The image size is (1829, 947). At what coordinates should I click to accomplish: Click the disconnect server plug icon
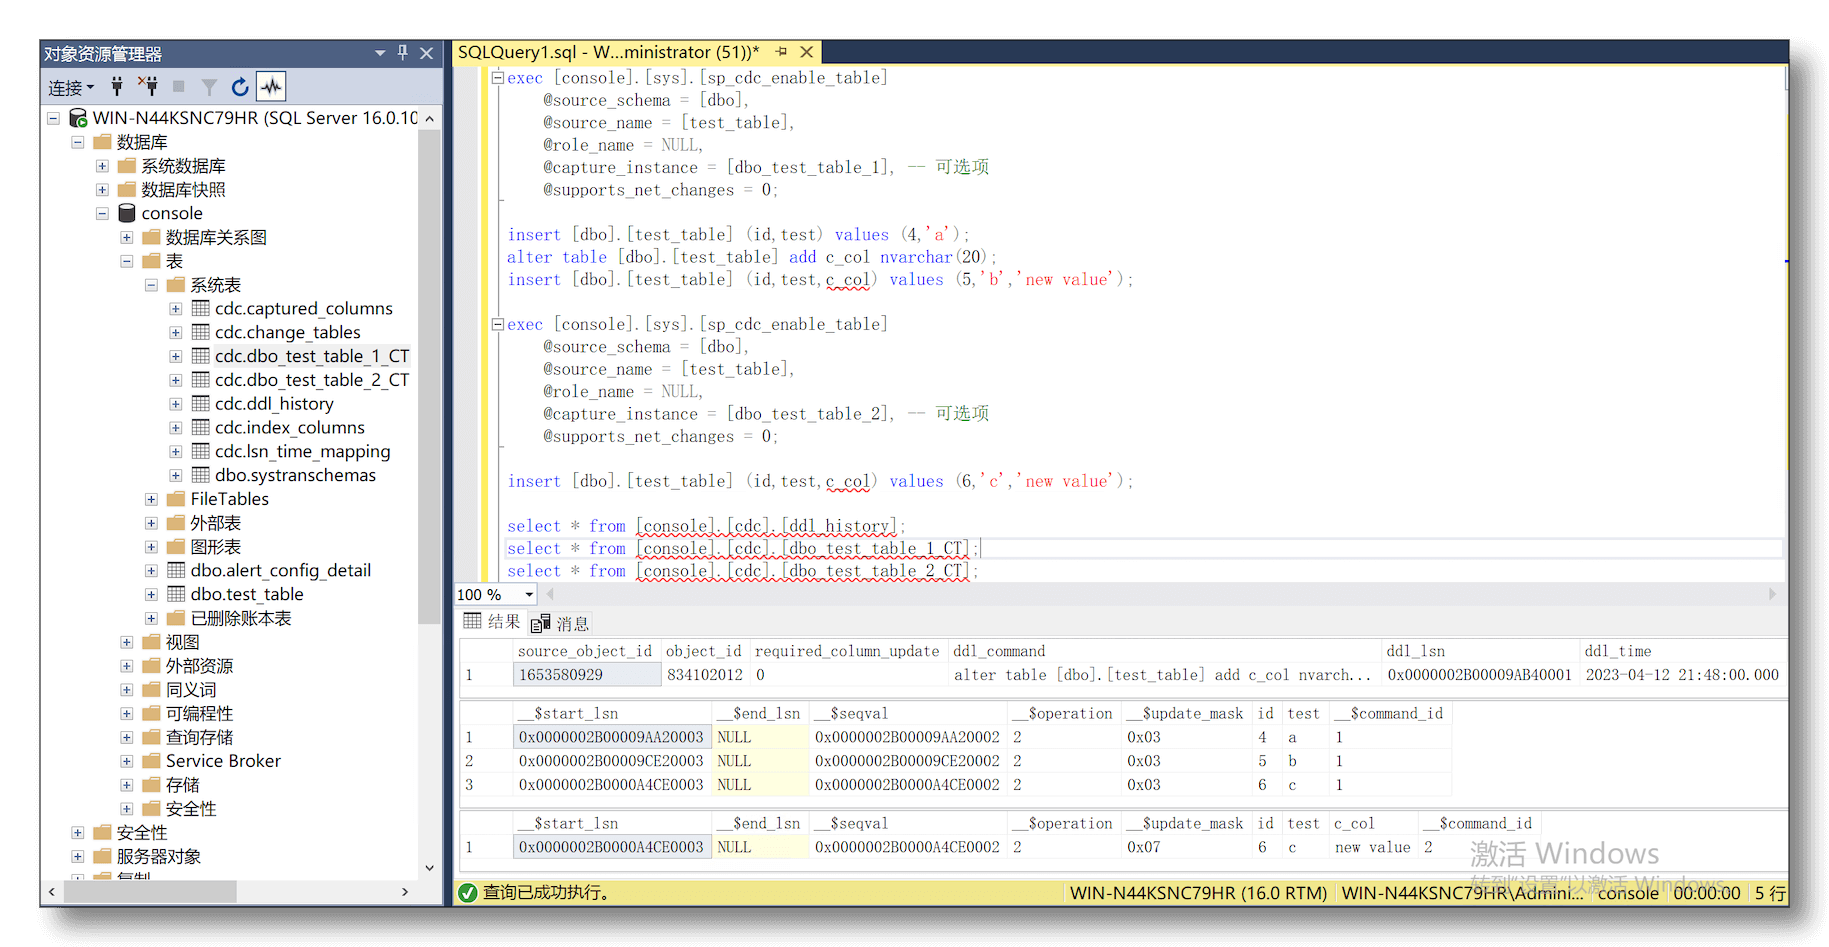click(148, 87)
